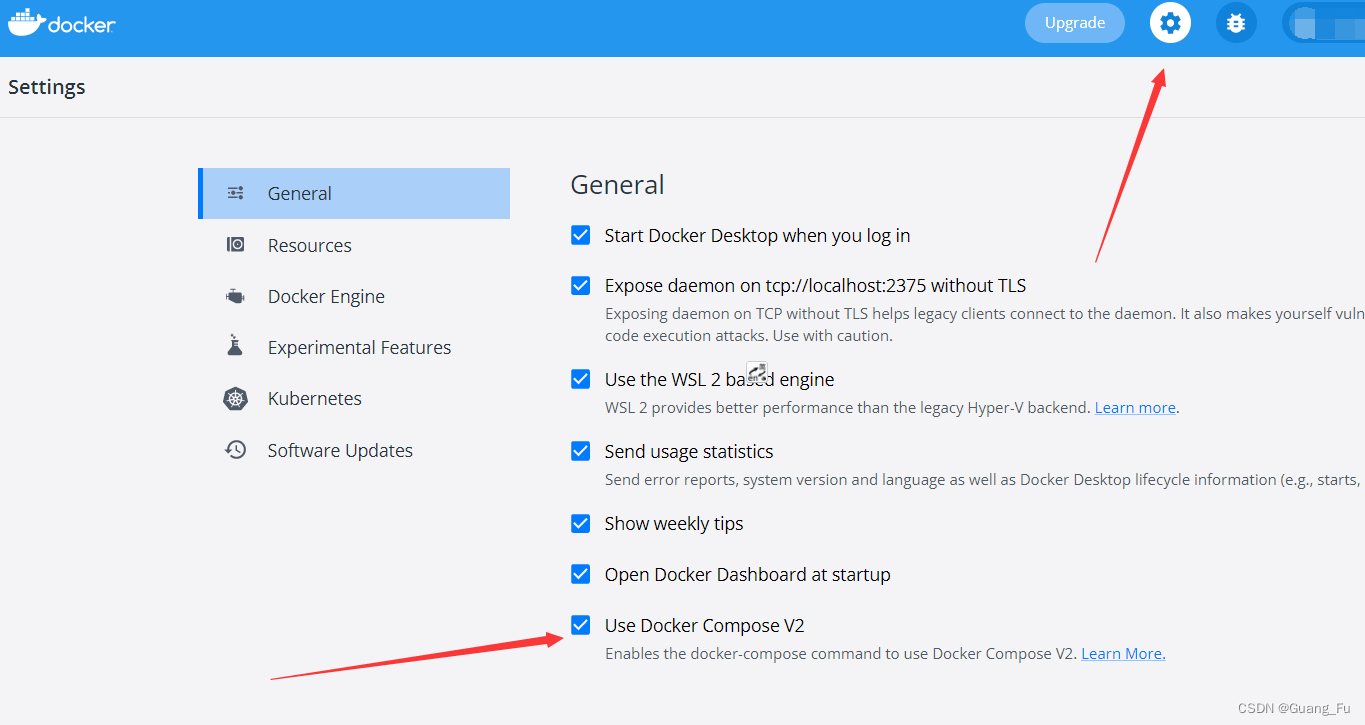The width and height of the screenshot is (1365, 725).
Task: Uncheck Open Docker Dashboard at startup
Action: click(x=580, y=574)
